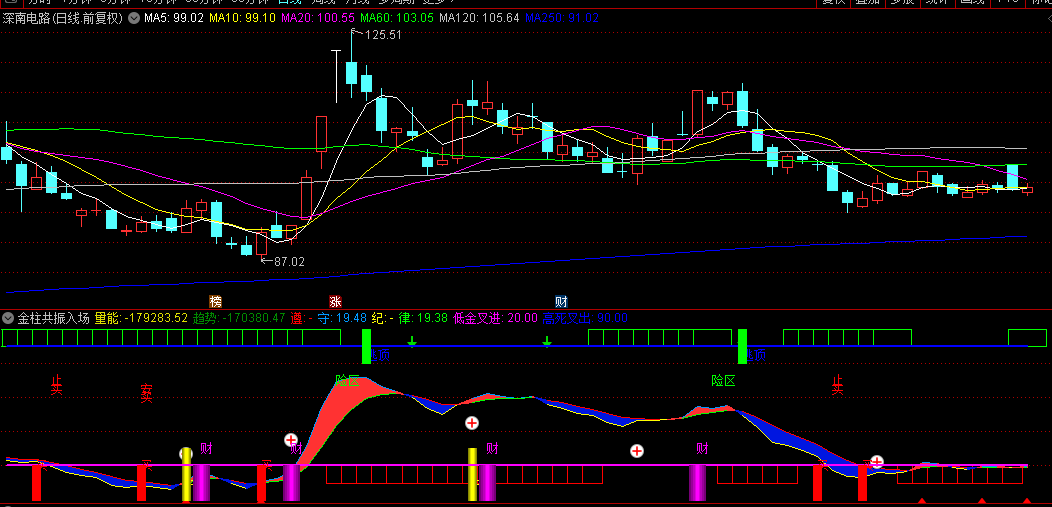Select the MA120: 105.64 label
1052x507 pixels.
click(x=479, y=19)
